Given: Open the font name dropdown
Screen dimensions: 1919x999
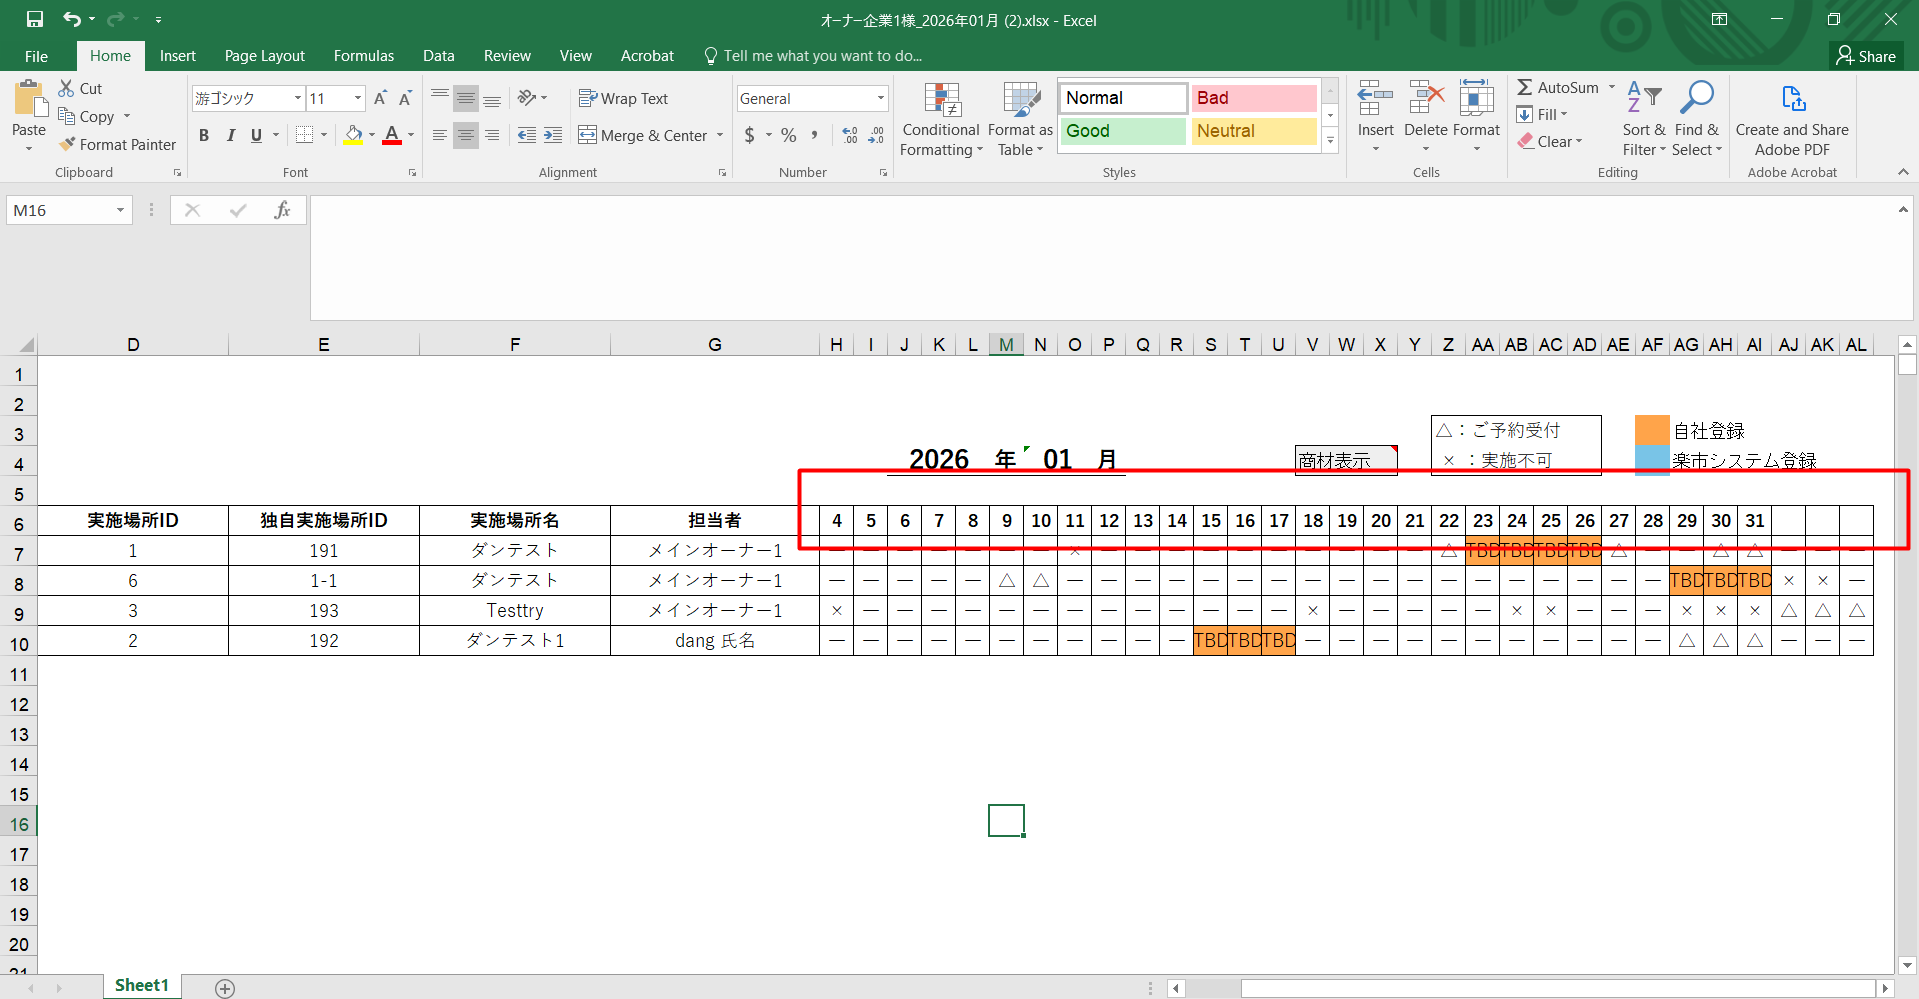Looking at the screenshot, I should pyautogui.click(x=297, y=98).
